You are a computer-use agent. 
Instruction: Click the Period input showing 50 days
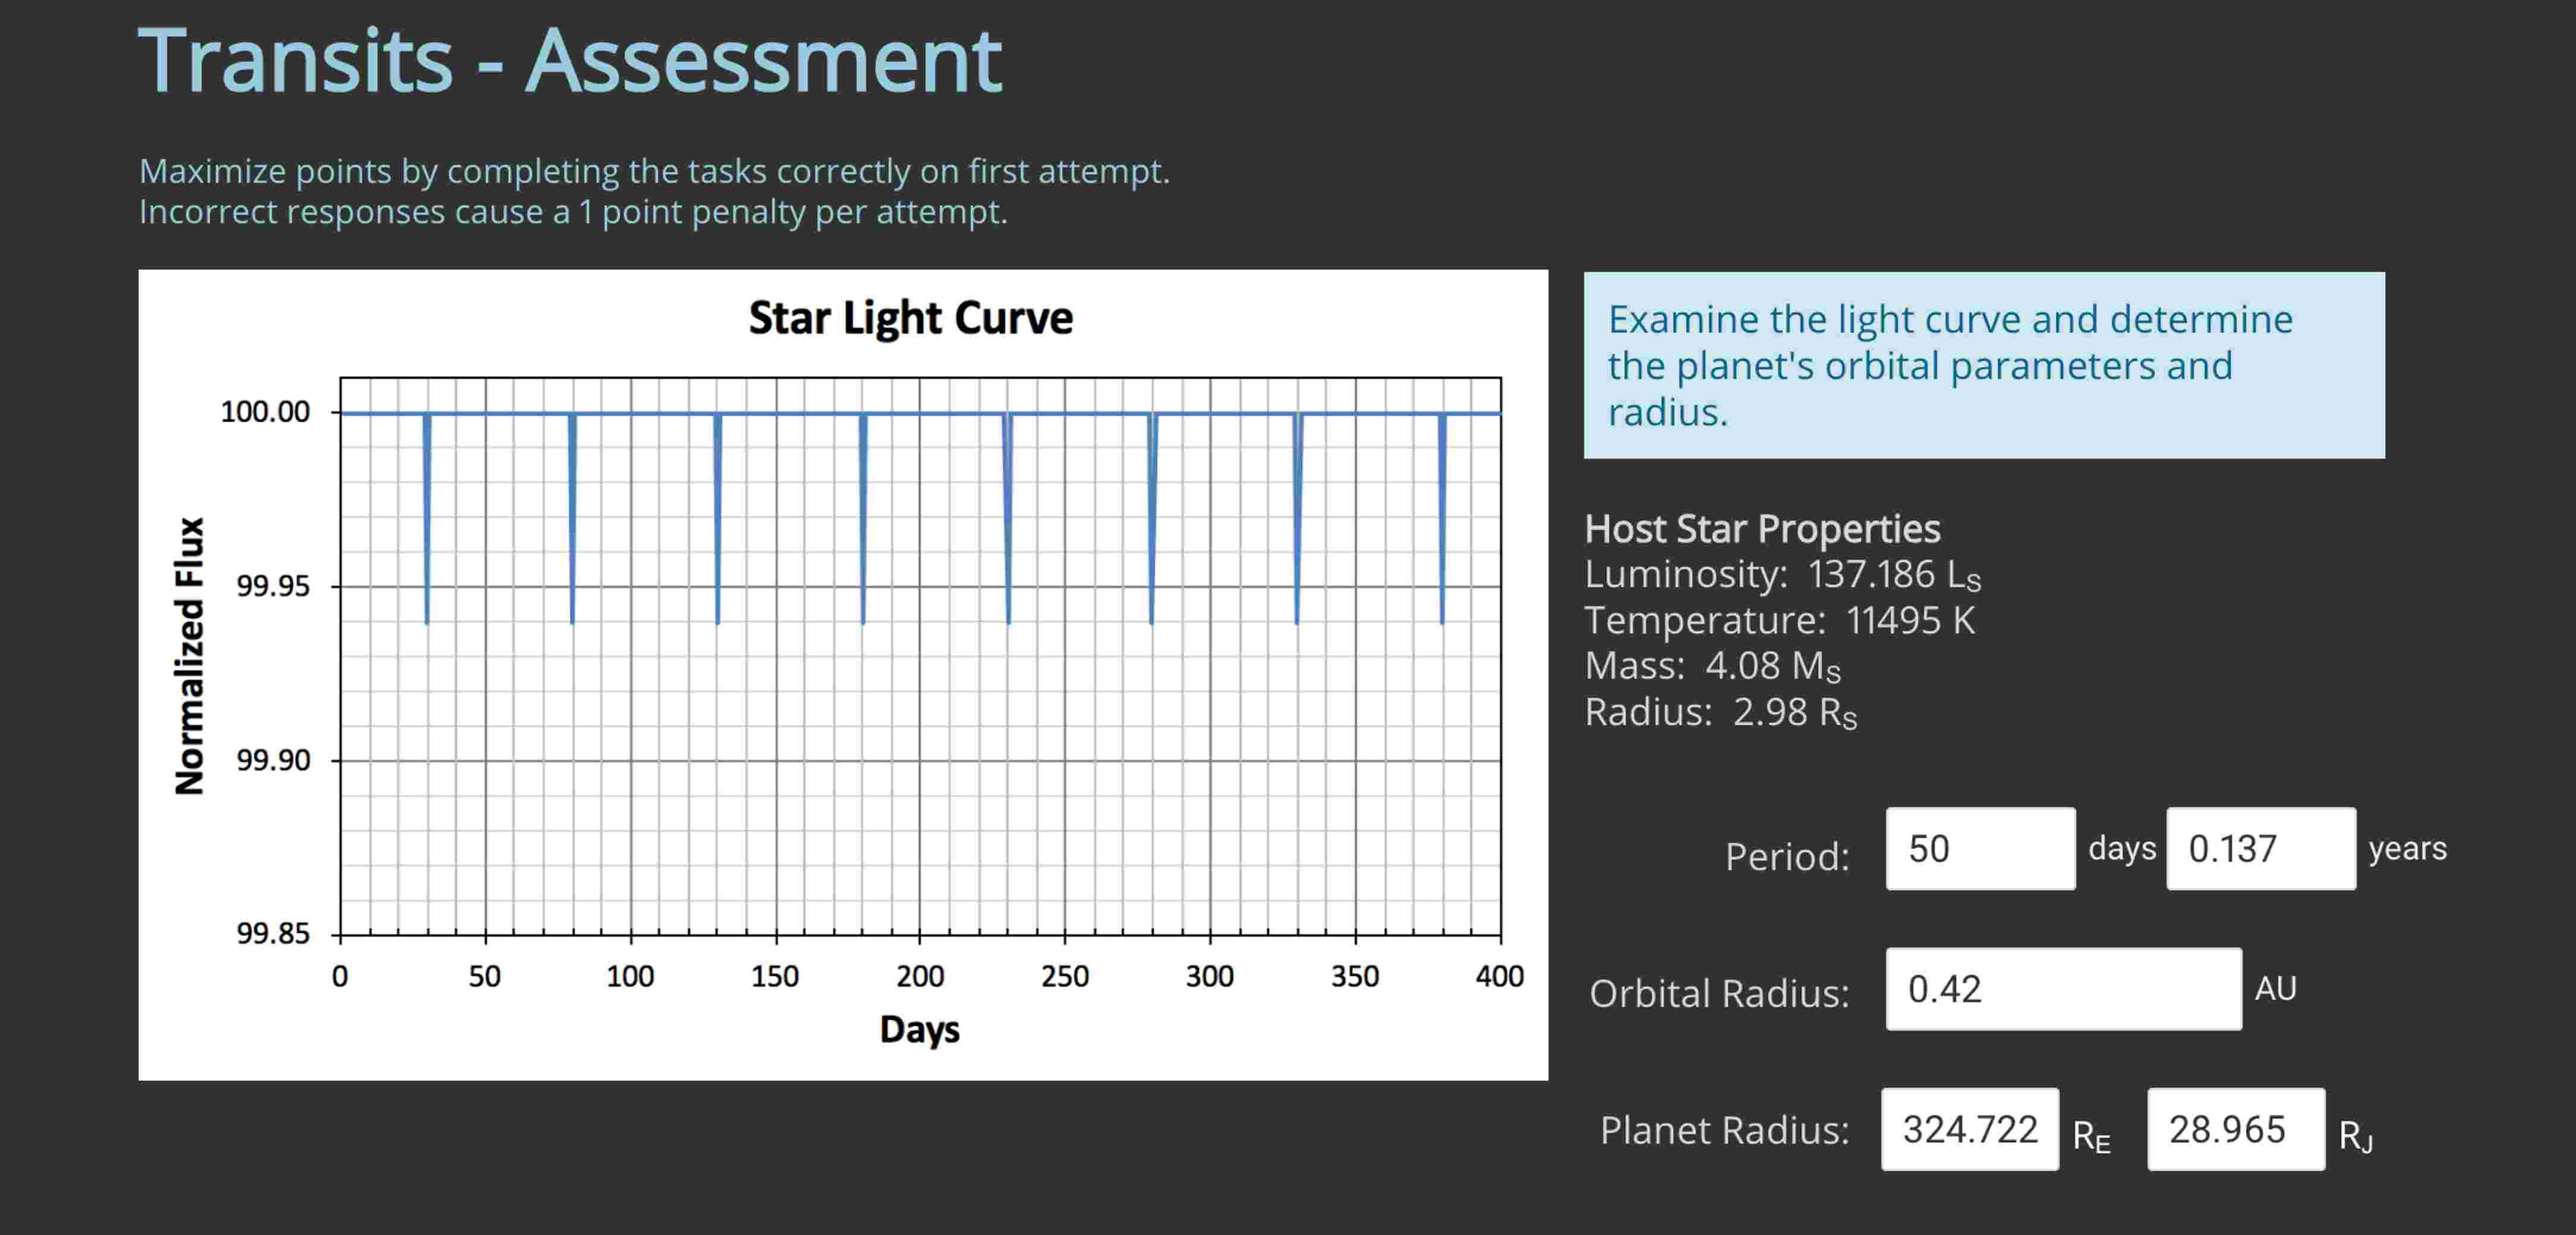tap(1979, 849)
